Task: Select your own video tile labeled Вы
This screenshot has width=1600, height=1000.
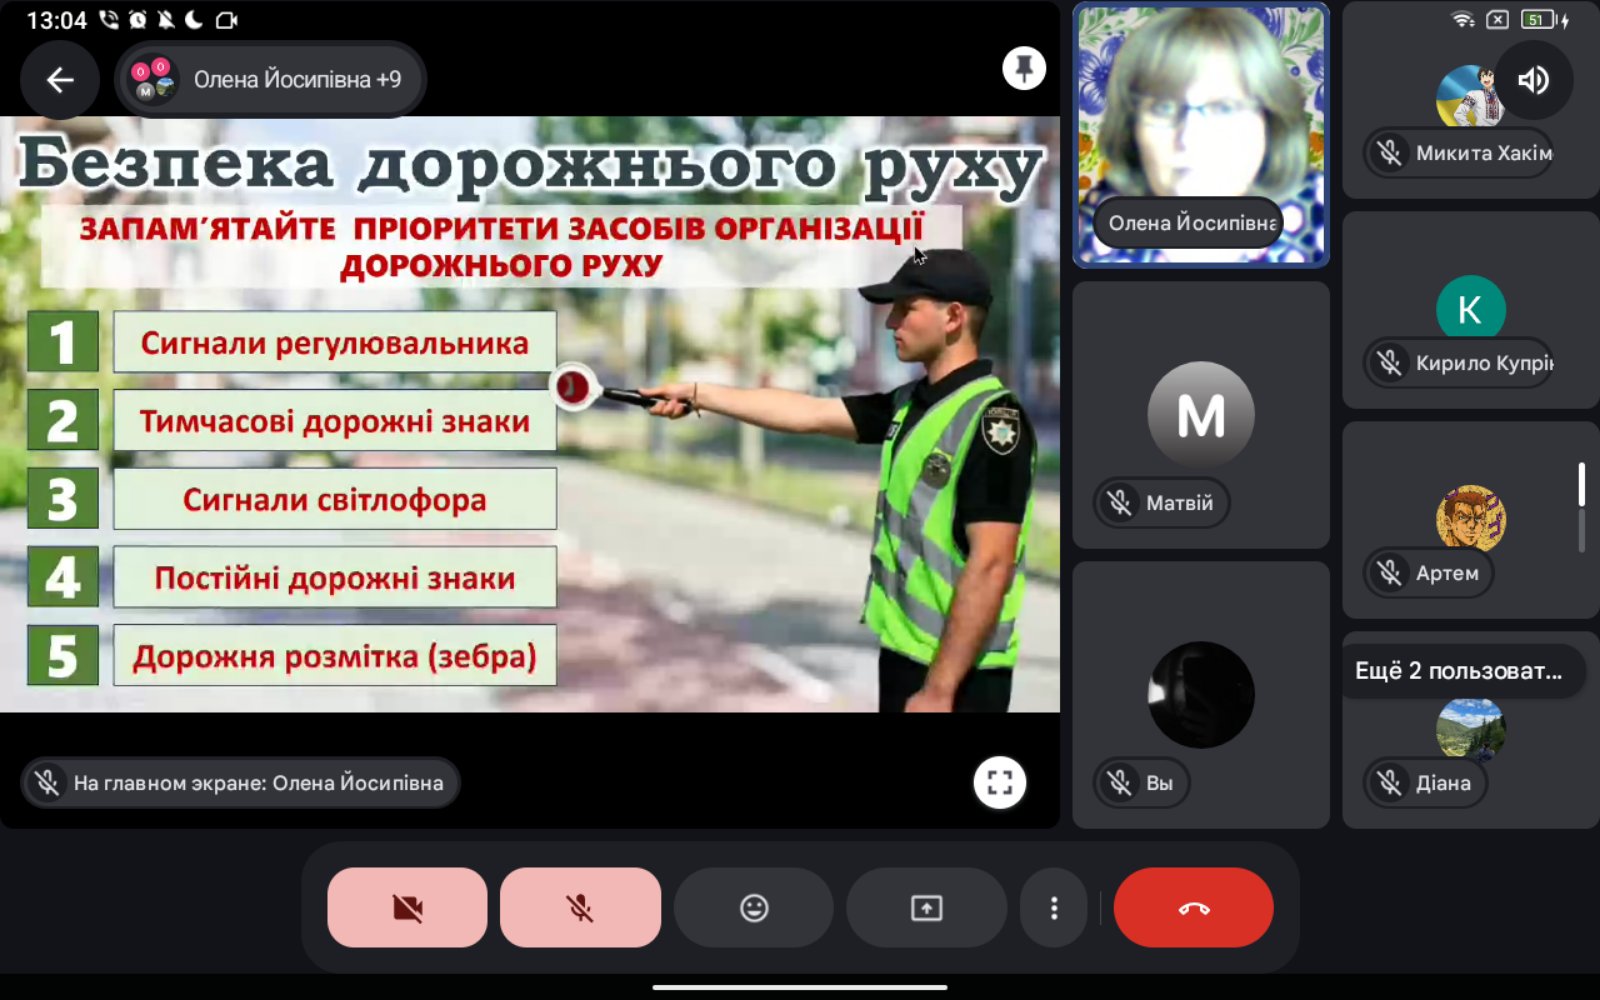Action: click(x=1201, y=695)
